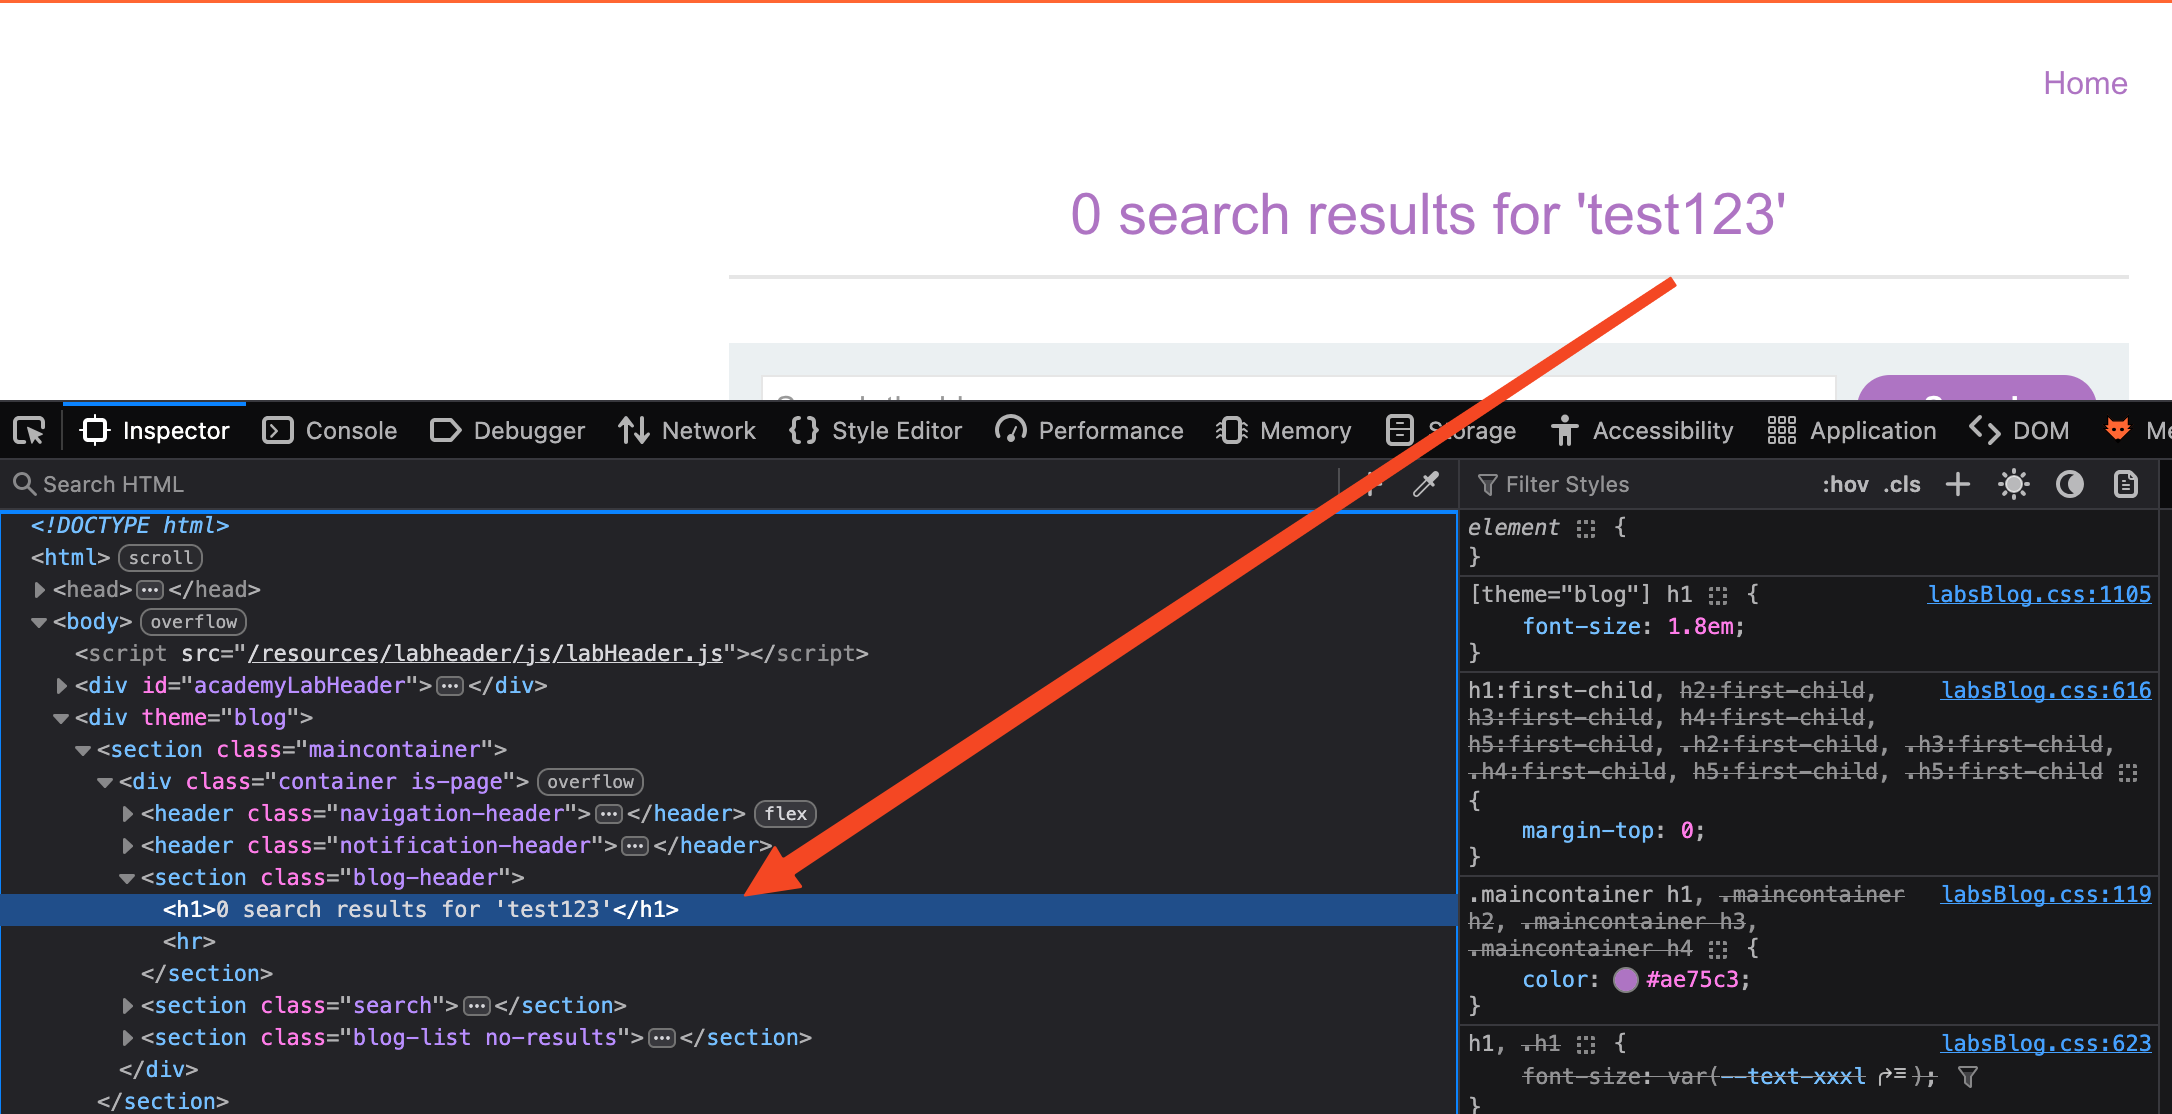Open the Console tab
The image size is (2172, 1114).
[330, 431]
